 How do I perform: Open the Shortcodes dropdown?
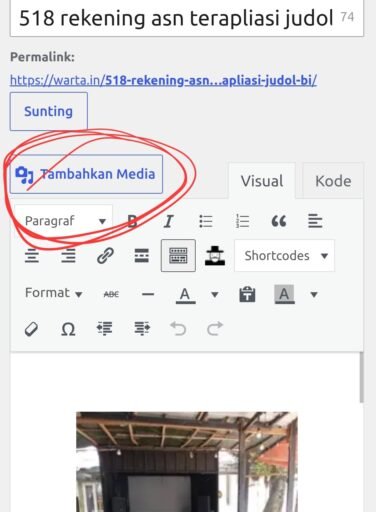click(284, 256)
